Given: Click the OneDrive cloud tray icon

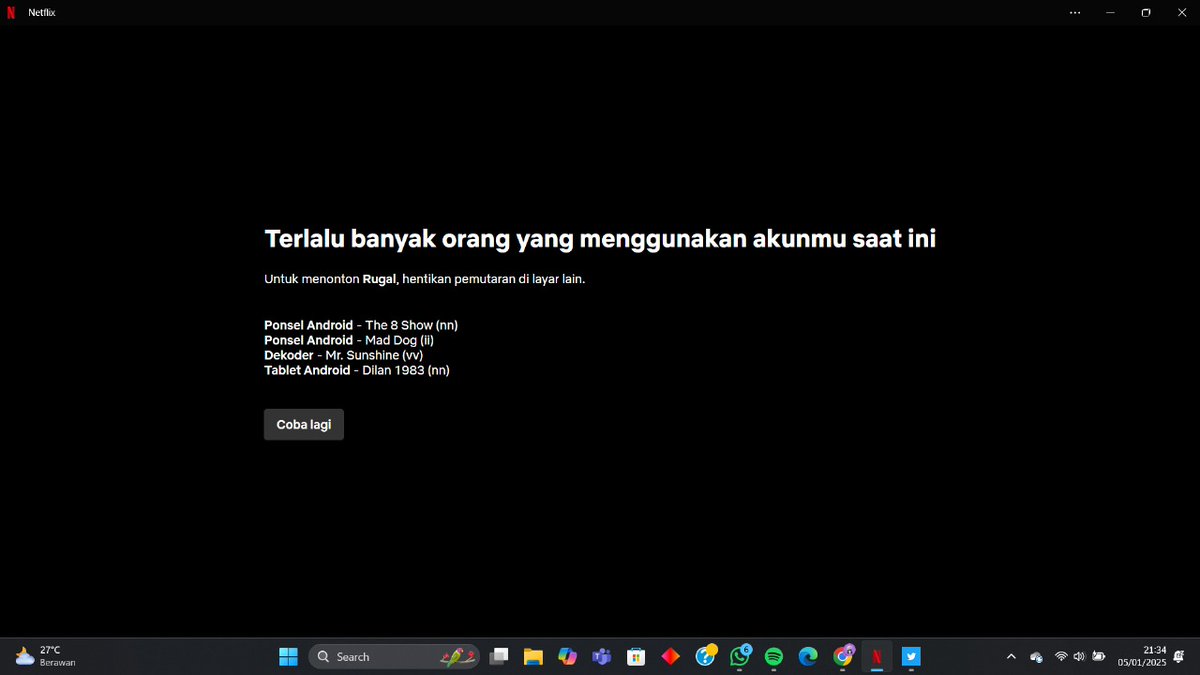Looking at the screenshot, I should tap(1036, 657).
